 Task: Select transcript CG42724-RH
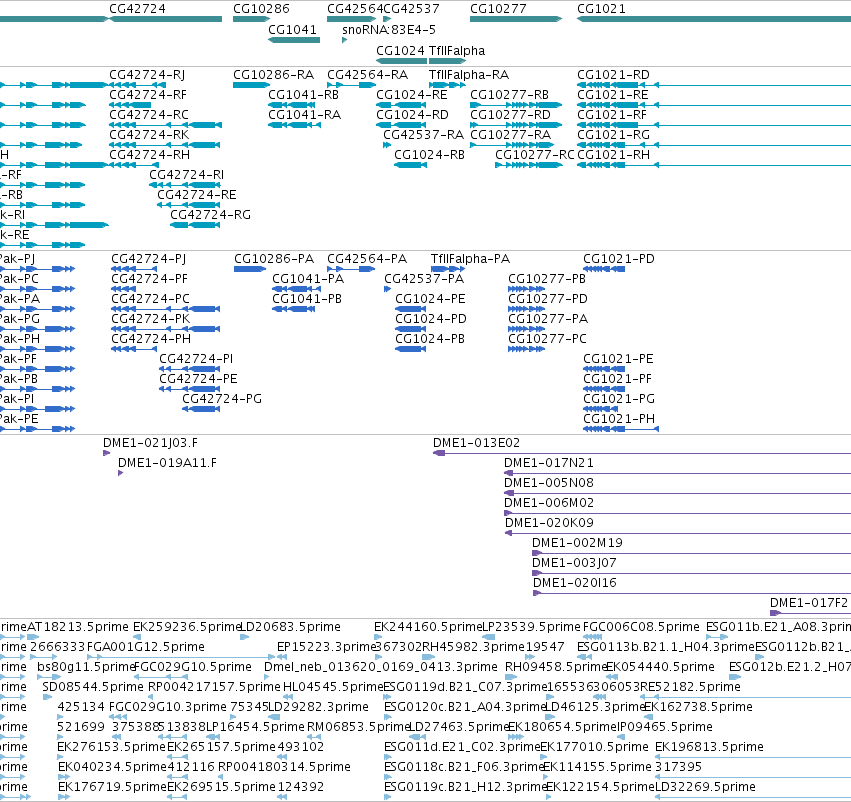point(149,155)
